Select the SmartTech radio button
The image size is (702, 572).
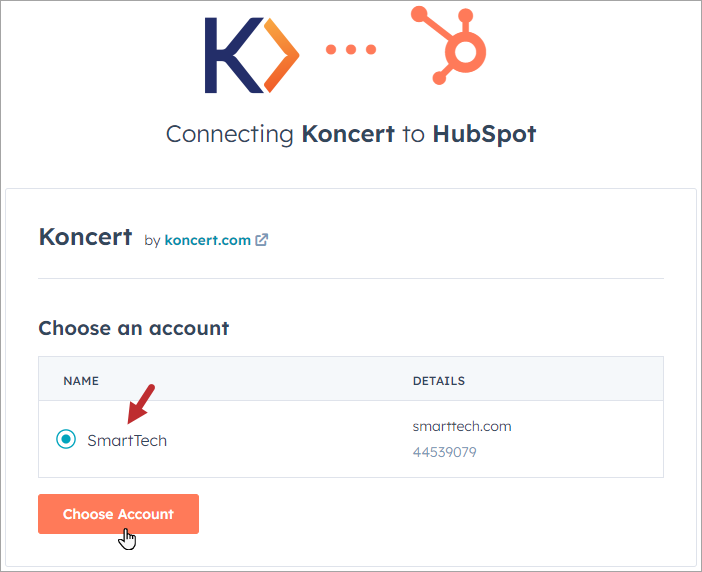pos(66,439)
